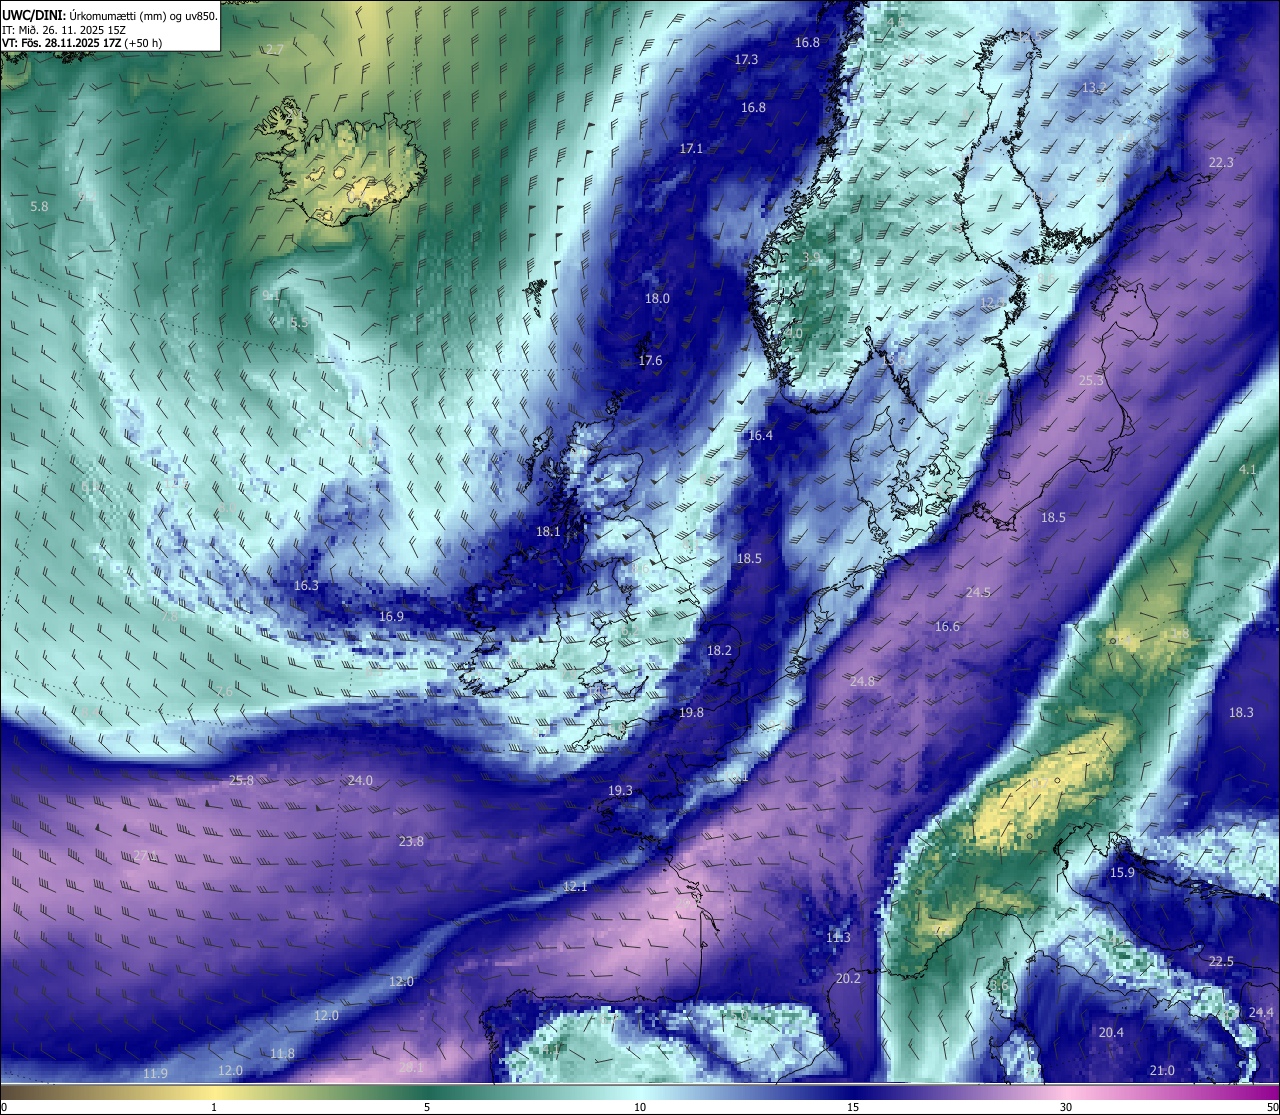Viewport: 1280px width, 1115px height.
Task: Click the 27.1 value in the southwest Atlantic
Action: tap(146, 856)
